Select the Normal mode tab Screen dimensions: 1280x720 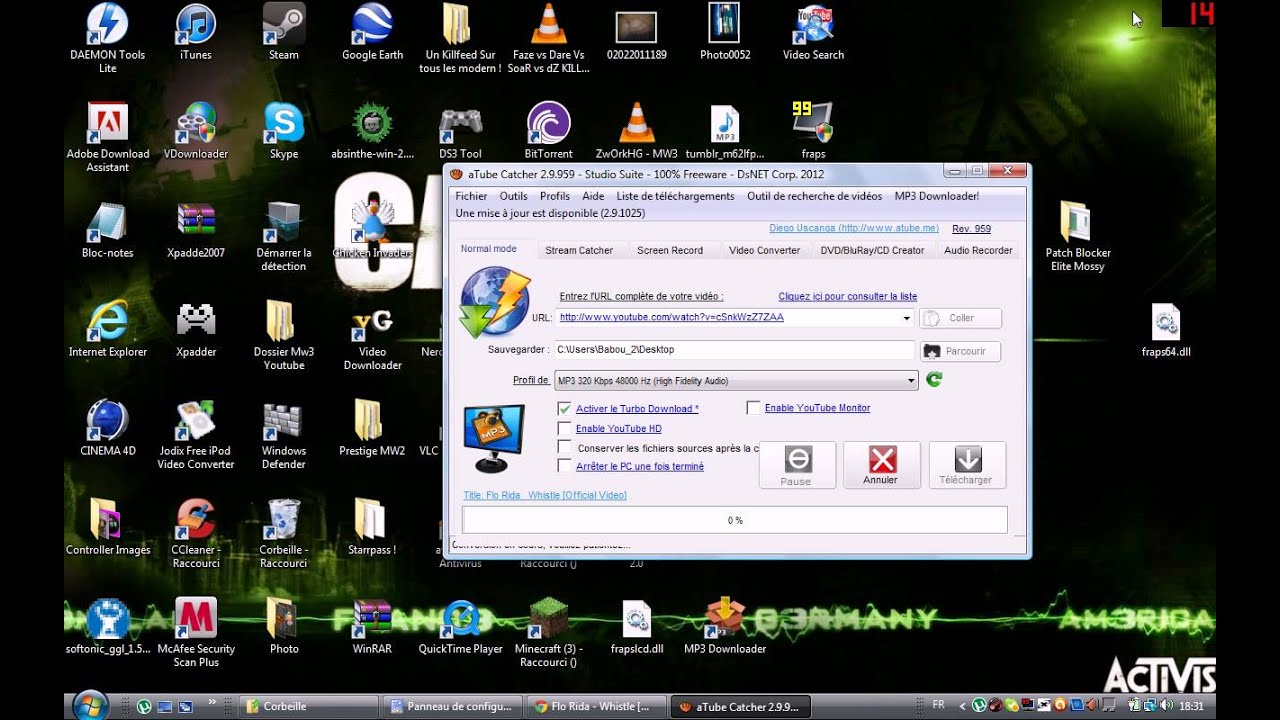[x=489, y=248]
